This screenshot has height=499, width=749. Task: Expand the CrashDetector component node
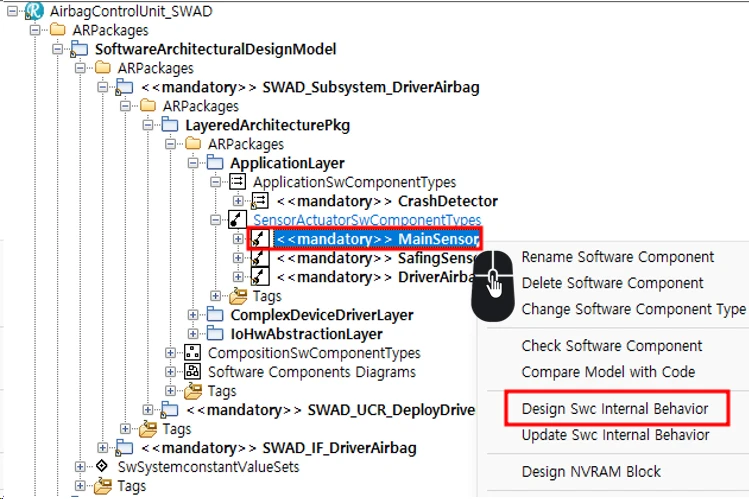pyautogui.click(x=238, y=201)
